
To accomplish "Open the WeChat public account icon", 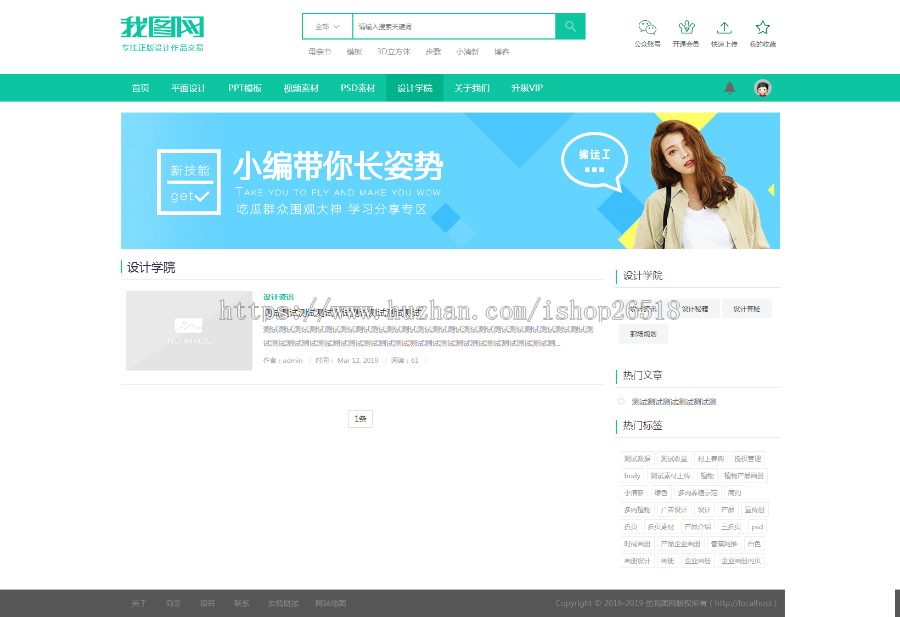I will coord(647,27).
